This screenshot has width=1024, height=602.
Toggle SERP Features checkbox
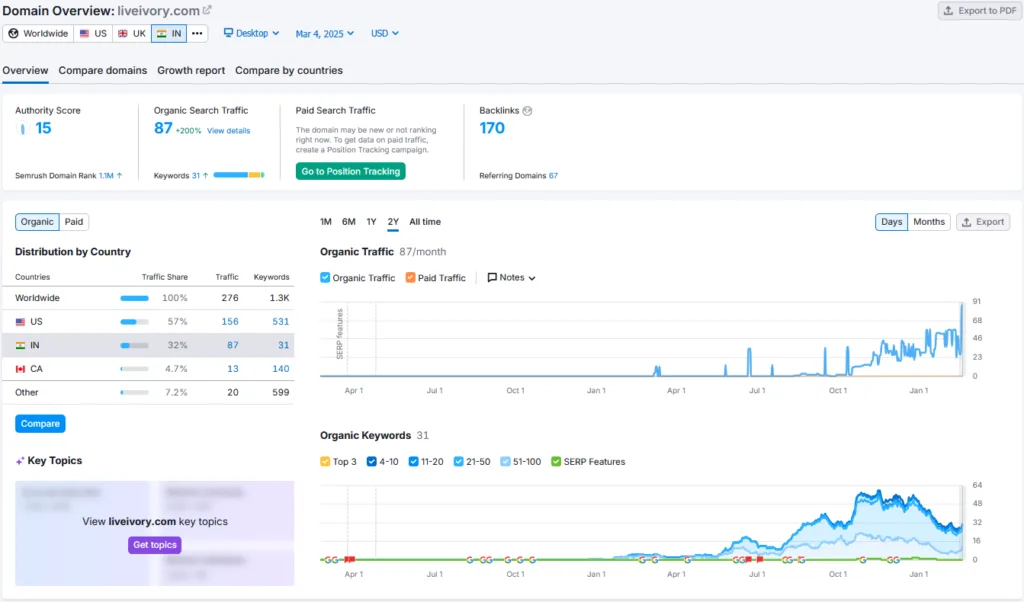pos(556,462)
